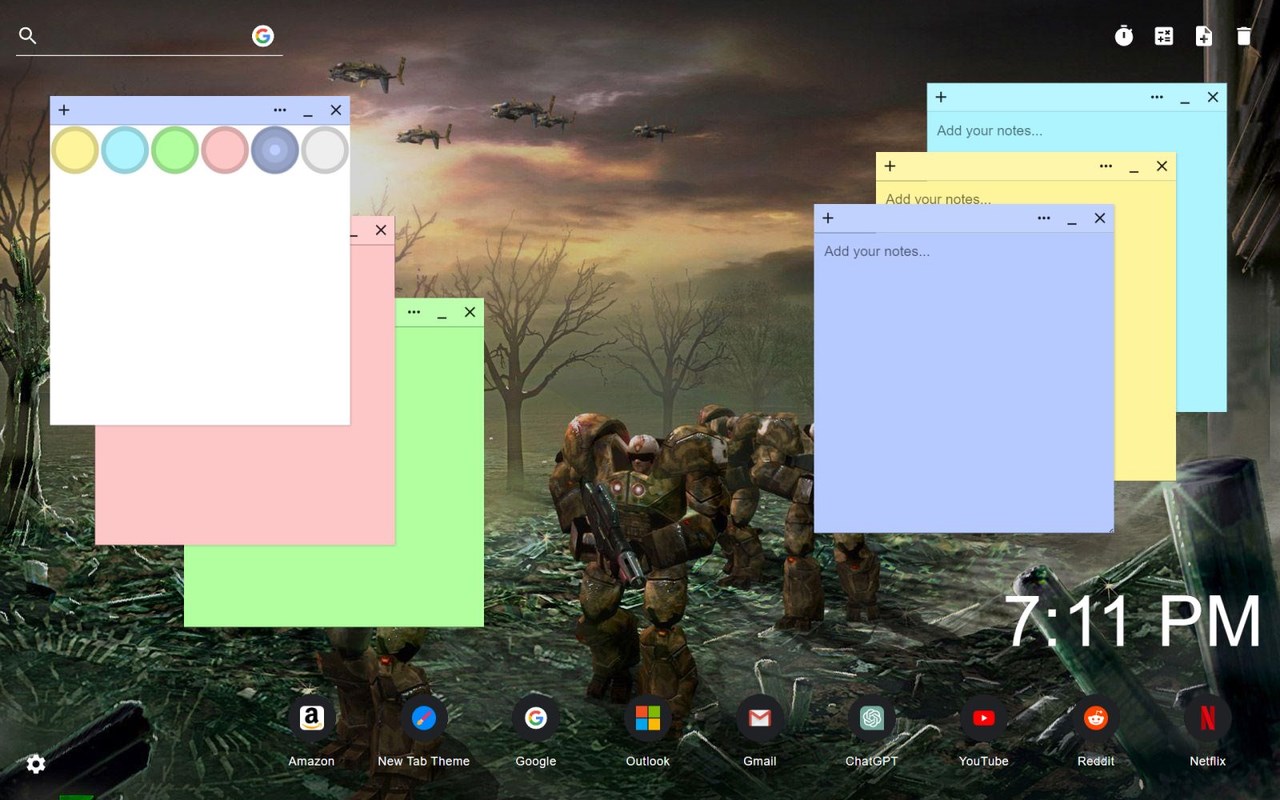Viewport: 1280px width, 800px height.
Task: Minimize the lavender note
Action: tap(1072, 220)
